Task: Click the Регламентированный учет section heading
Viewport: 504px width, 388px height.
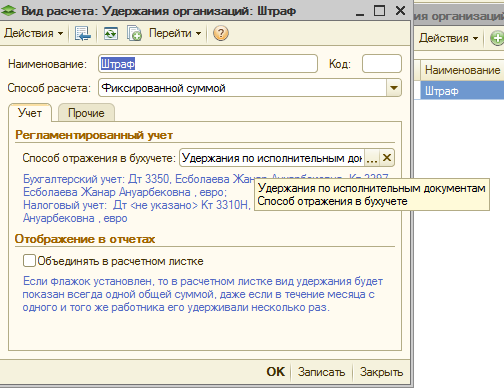Action: pyautogui.click(x=94, y=135)
